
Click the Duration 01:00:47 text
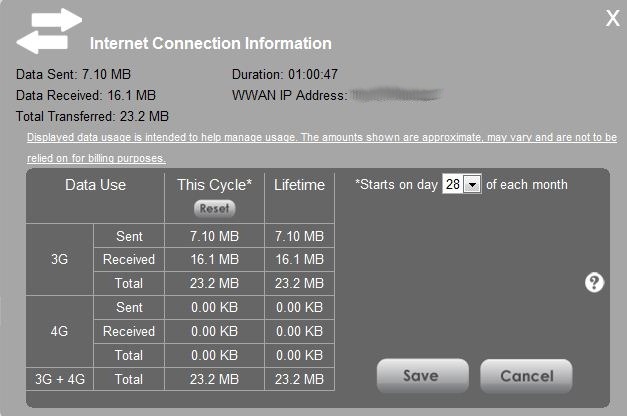pos(285,74)
